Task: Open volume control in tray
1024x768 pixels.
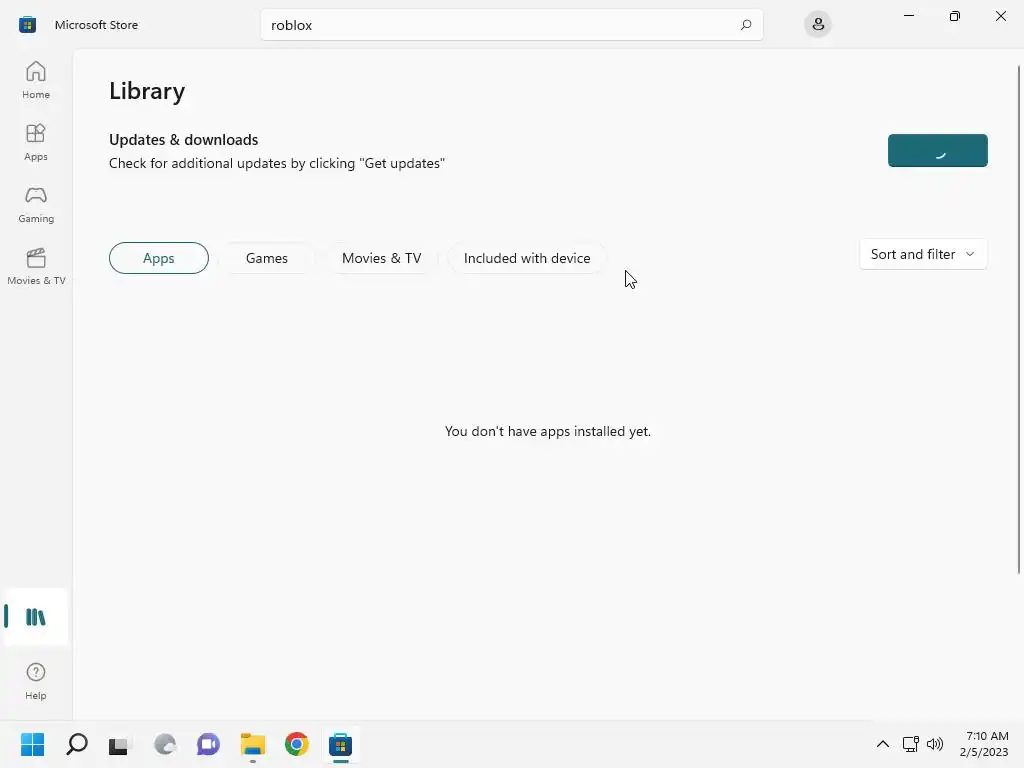Action: pyautogui.click(x=935, y=744)
